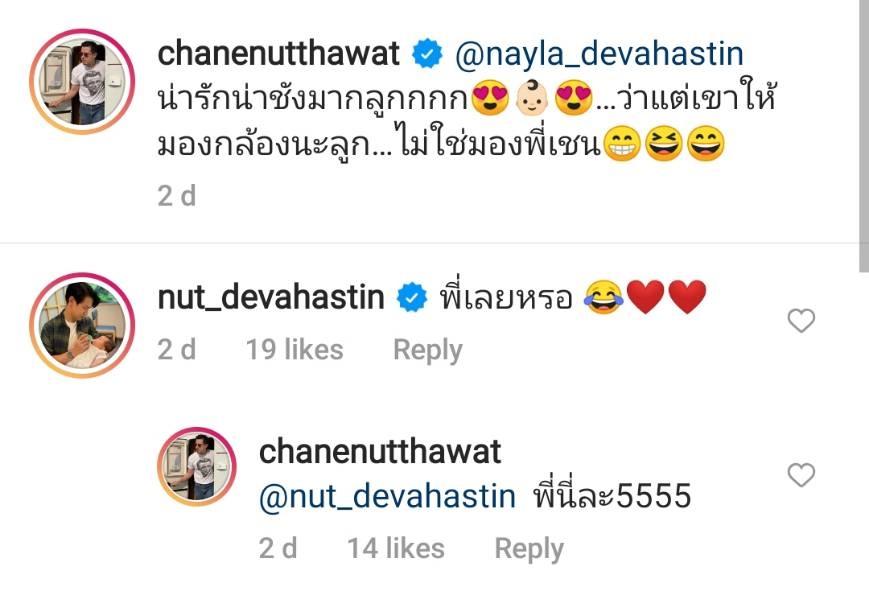
Task: View the 19 likes list
Action: click(x=295, y=350)
